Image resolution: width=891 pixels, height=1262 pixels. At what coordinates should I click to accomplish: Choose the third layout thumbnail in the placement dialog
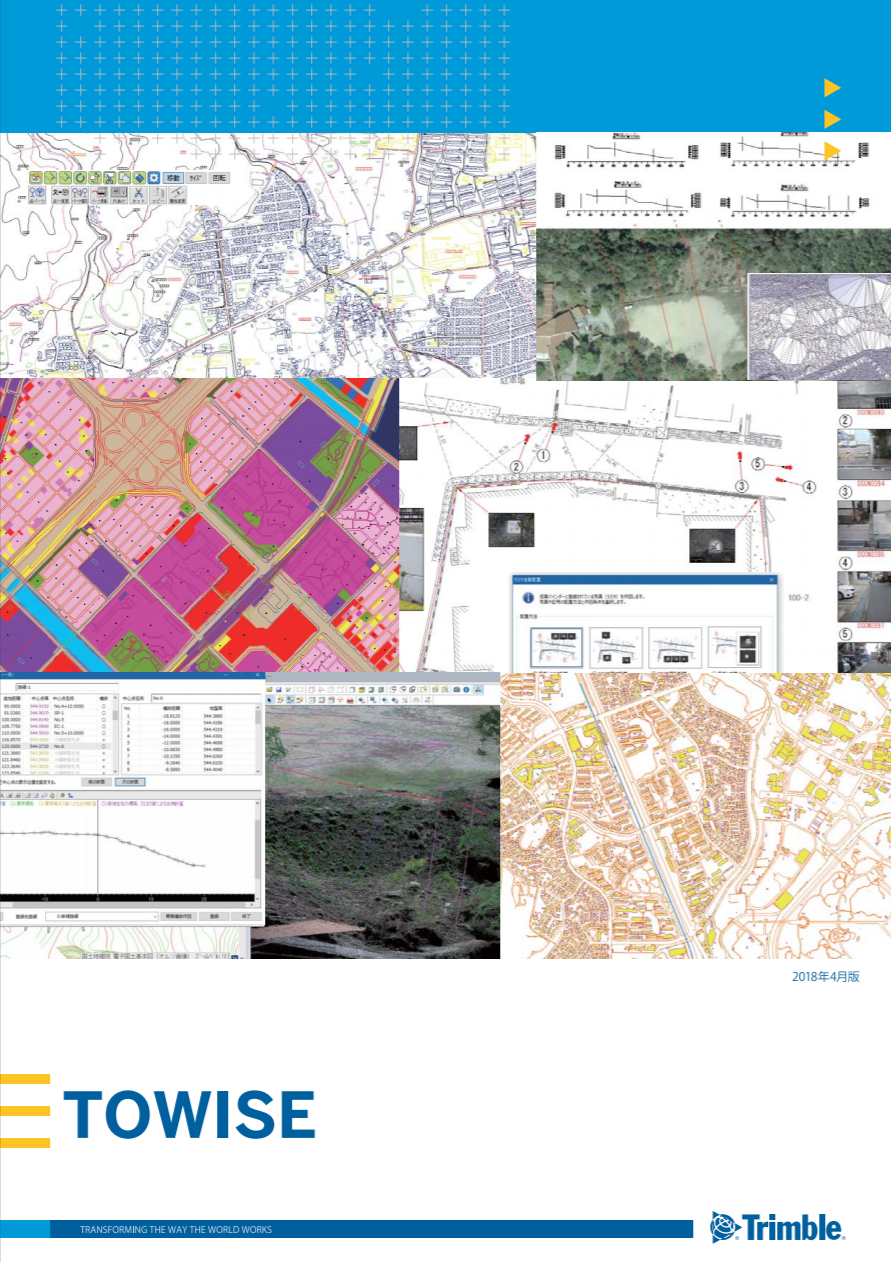pos(675,648)
